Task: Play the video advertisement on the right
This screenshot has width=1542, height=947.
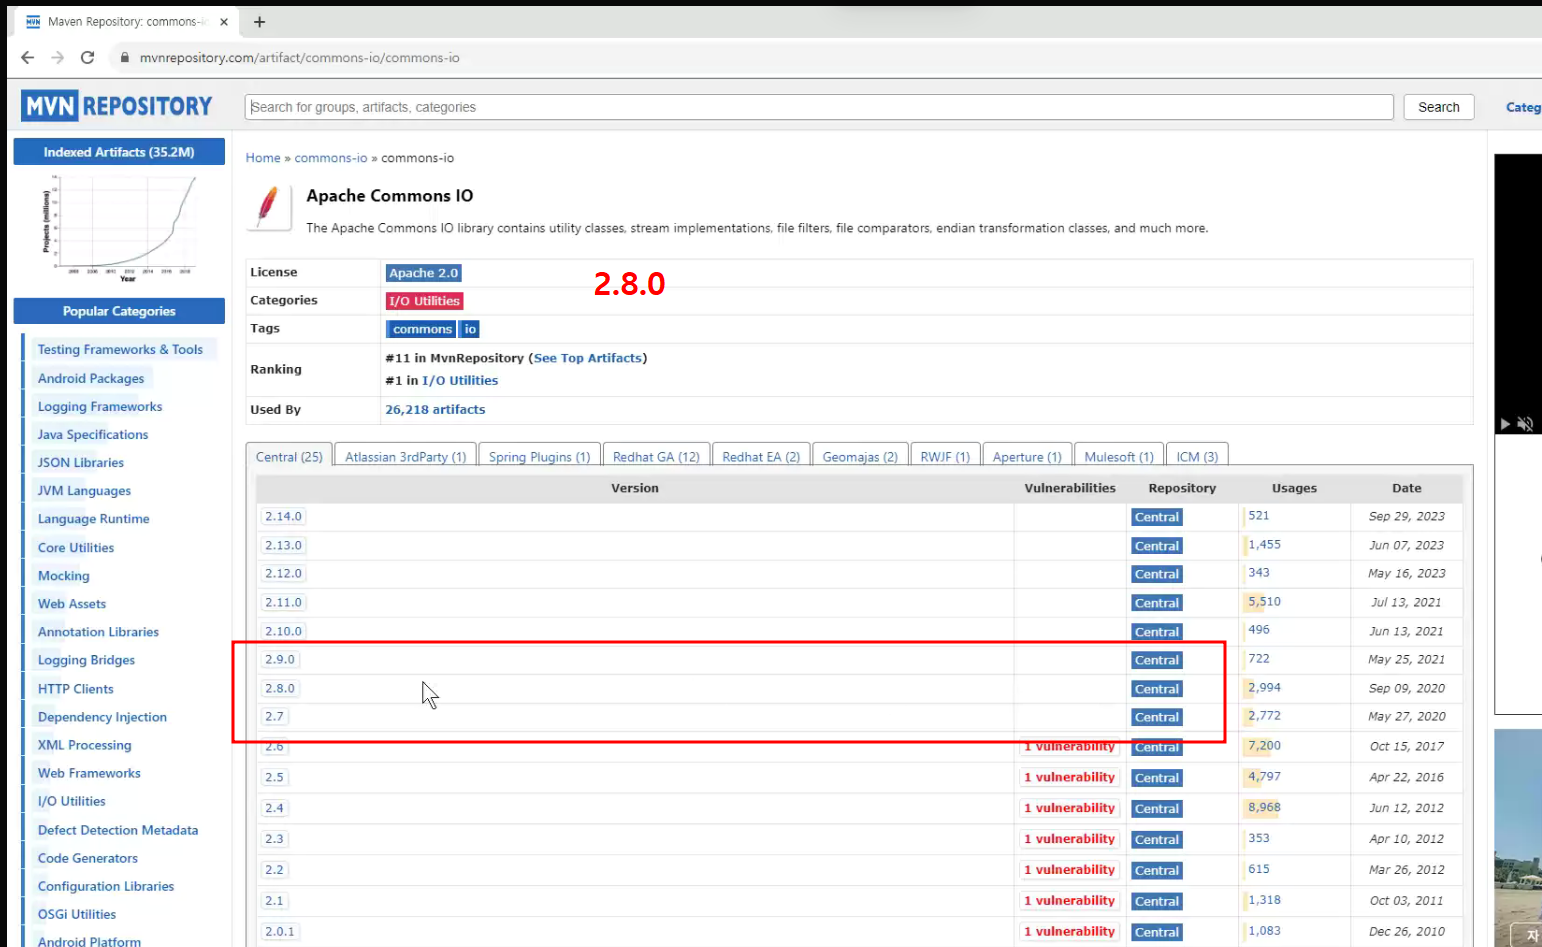Action: point(1505,424)
